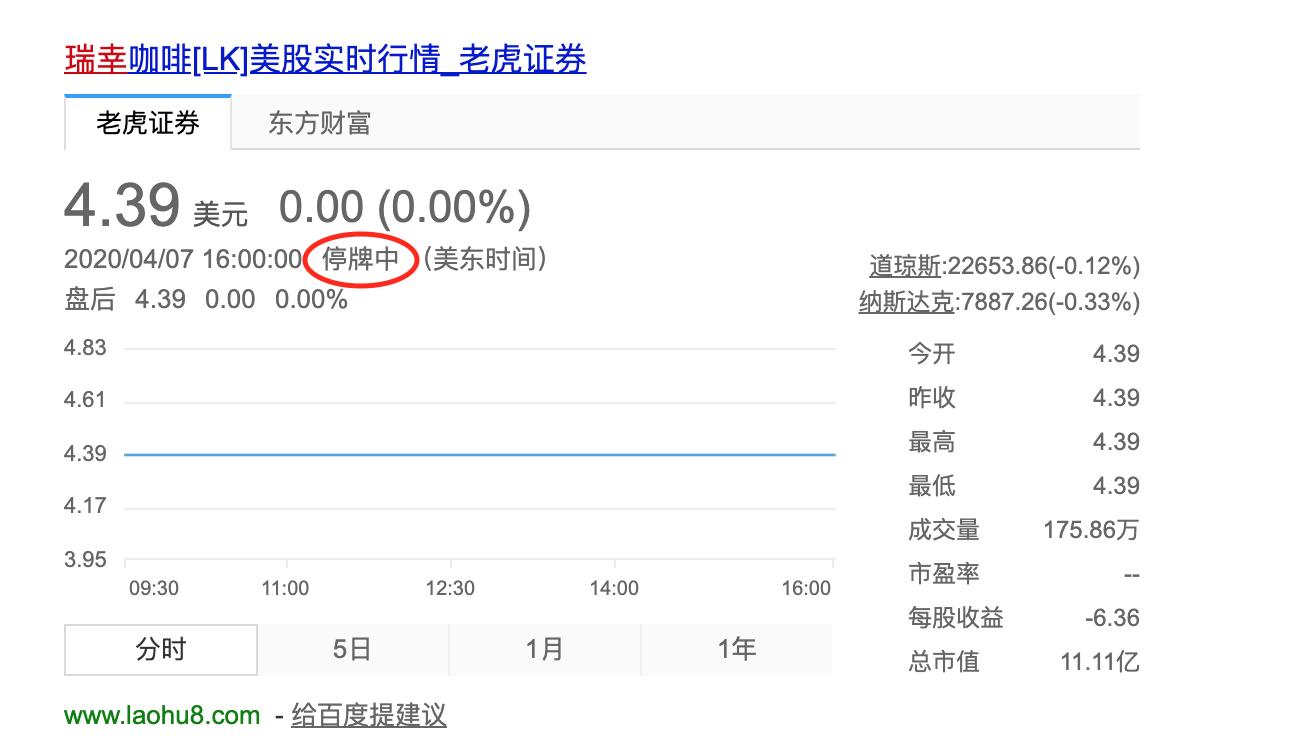Switch to the 老虎证券 tab
This screenshot has width=1310, height=756.
(148, 123)
